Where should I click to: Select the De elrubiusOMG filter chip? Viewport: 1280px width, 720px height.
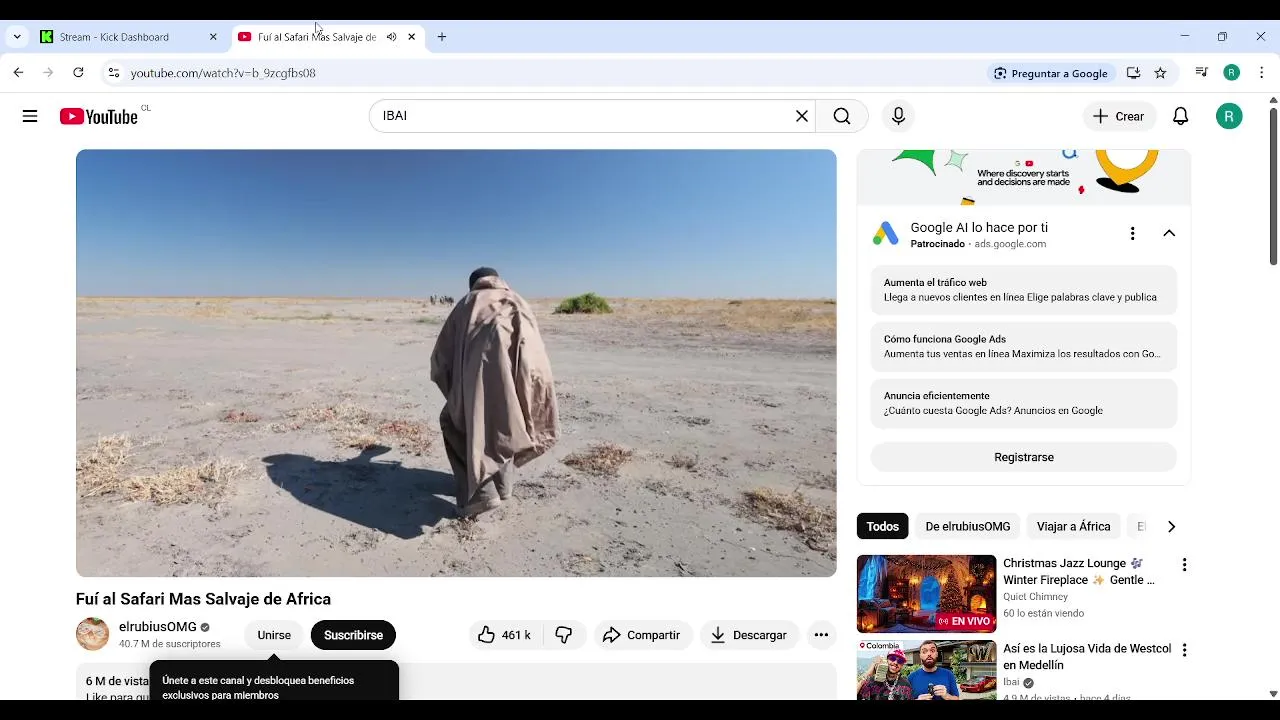pos(968,526)
